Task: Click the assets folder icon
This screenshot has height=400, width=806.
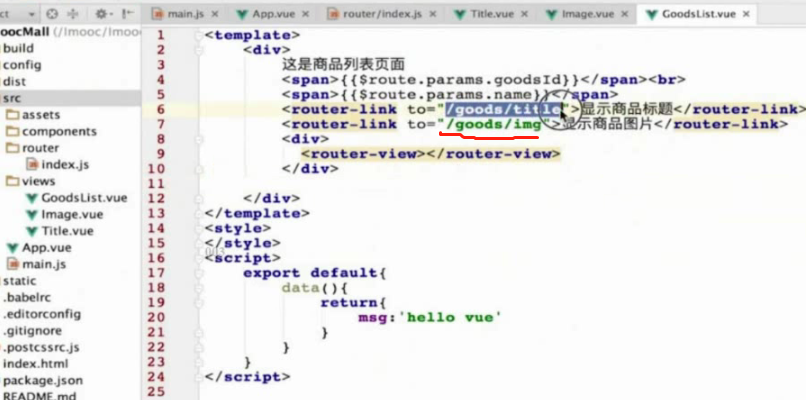Action: 12,114
